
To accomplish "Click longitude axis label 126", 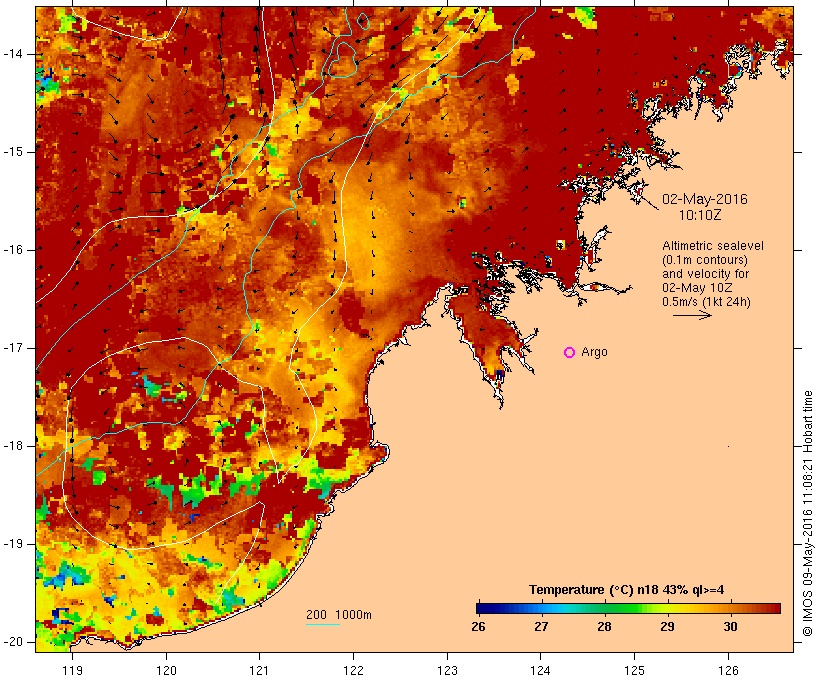I will (x=728, y=670).
